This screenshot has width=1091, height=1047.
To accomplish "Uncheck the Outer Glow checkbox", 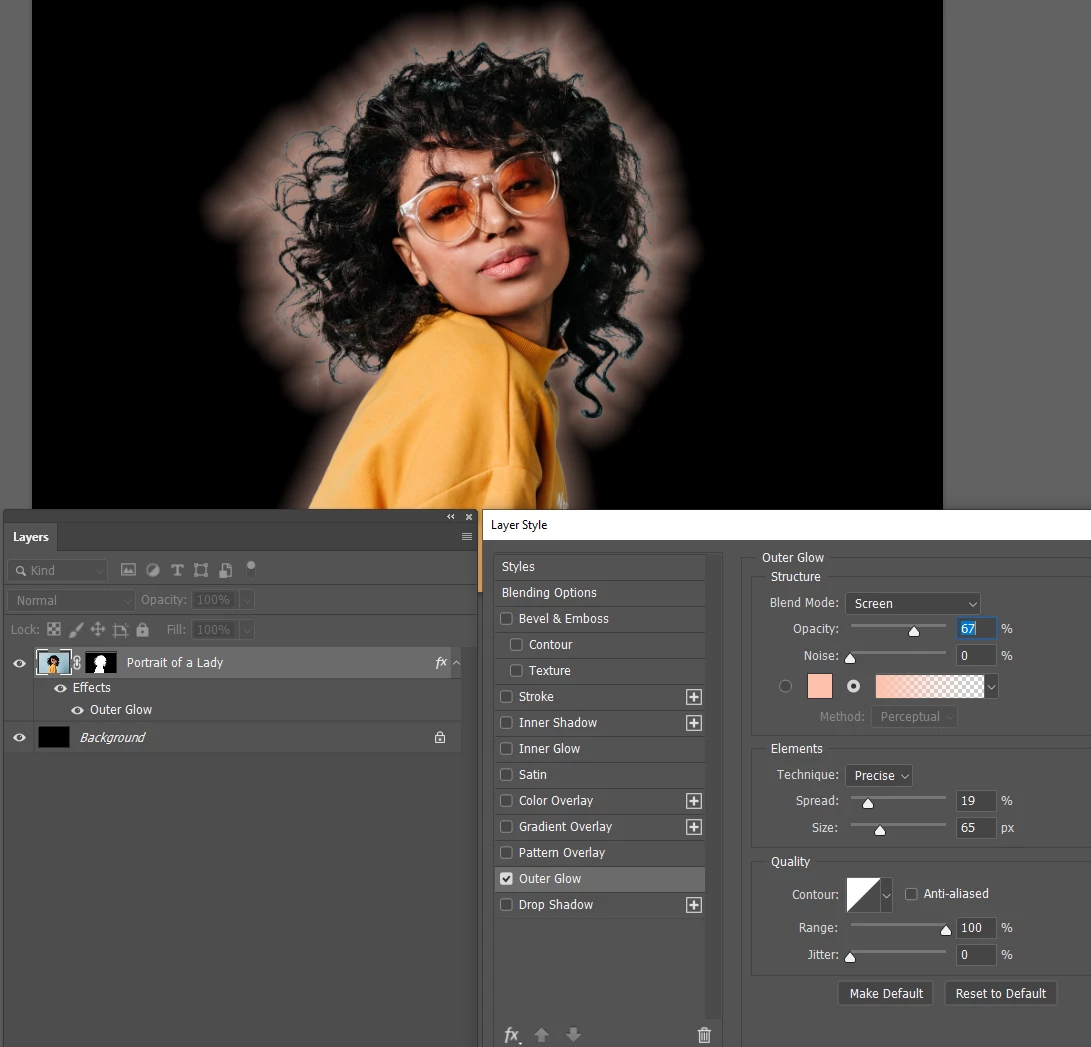I will tap(507, 879).
